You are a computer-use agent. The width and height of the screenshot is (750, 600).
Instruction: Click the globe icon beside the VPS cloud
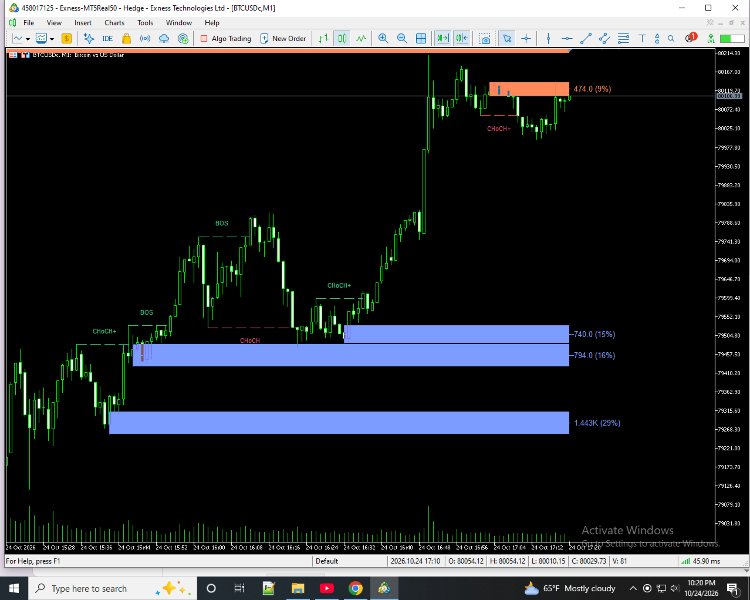pos(183,39)
